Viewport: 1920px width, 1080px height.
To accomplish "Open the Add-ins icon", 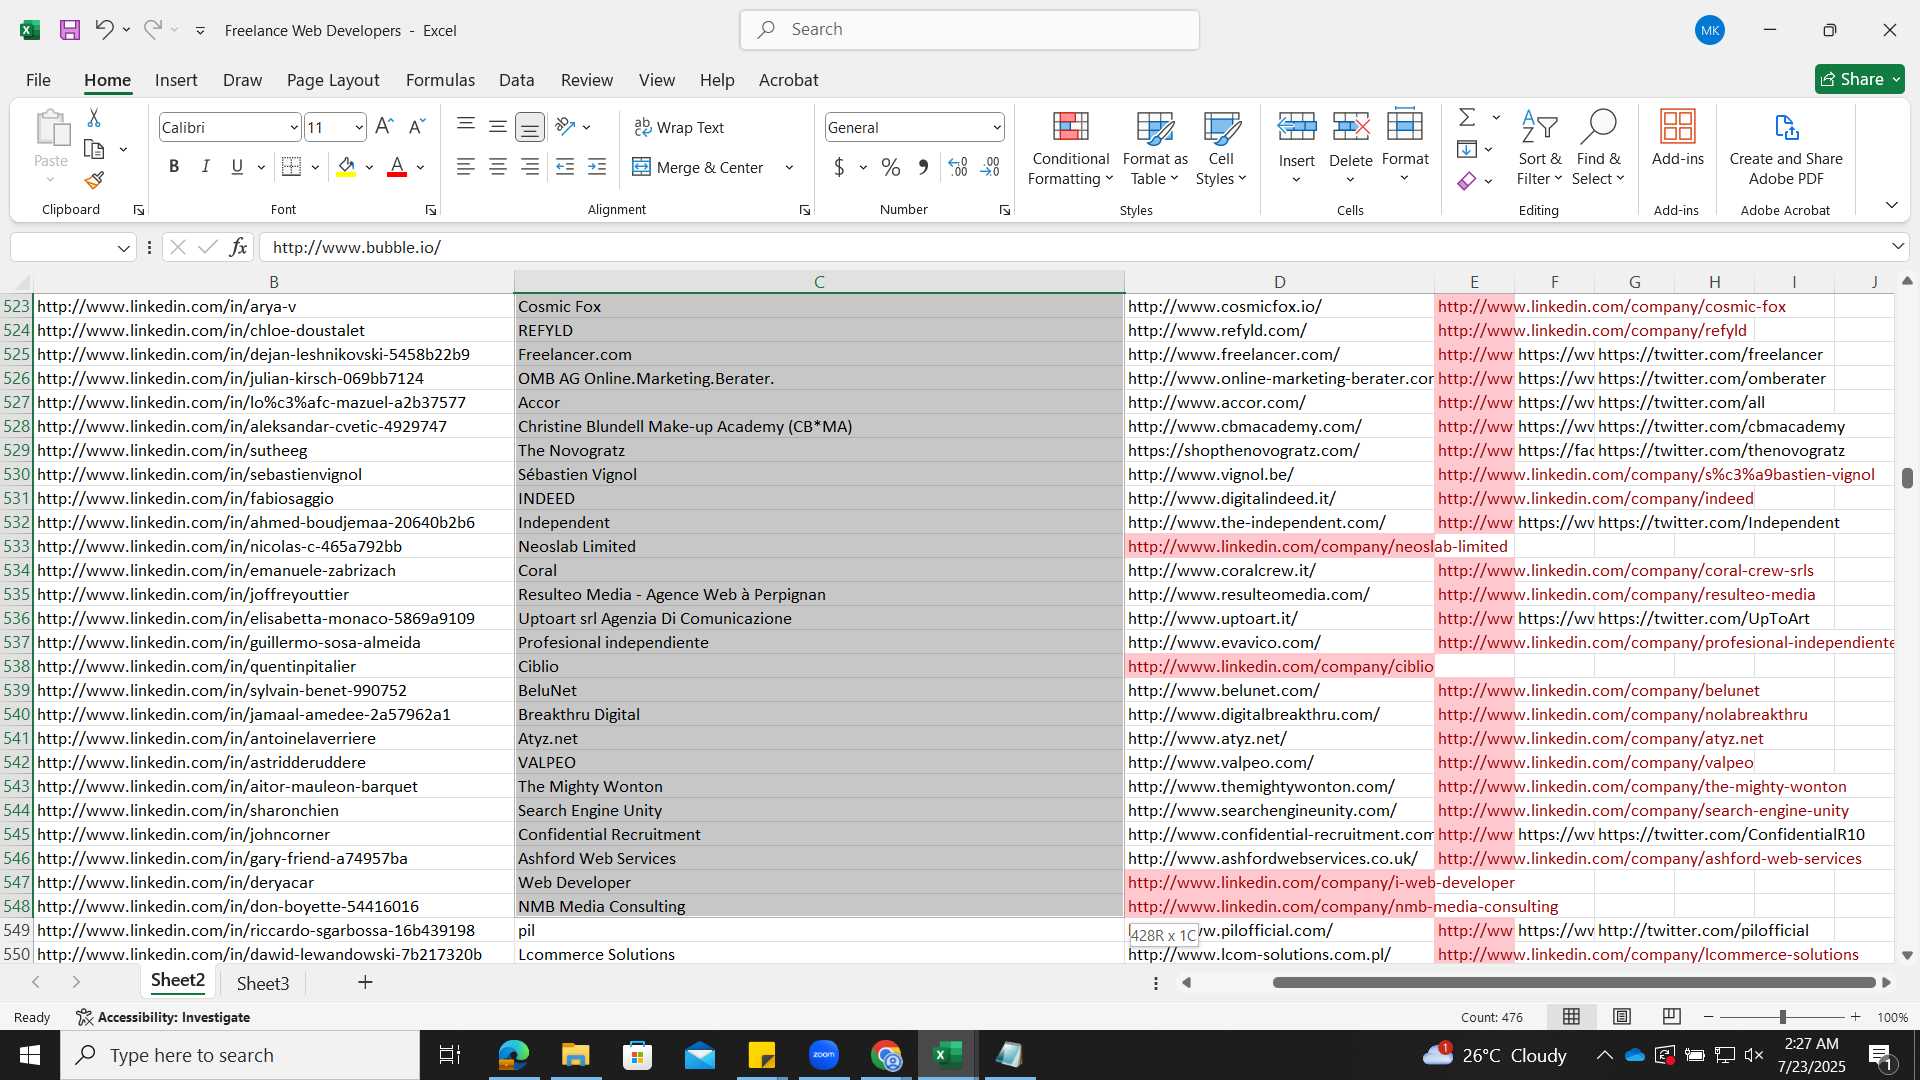I will tap(1677, 138).
